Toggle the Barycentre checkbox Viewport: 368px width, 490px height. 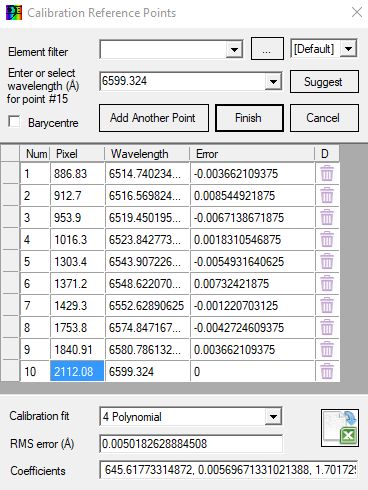(x=14, y=122)
